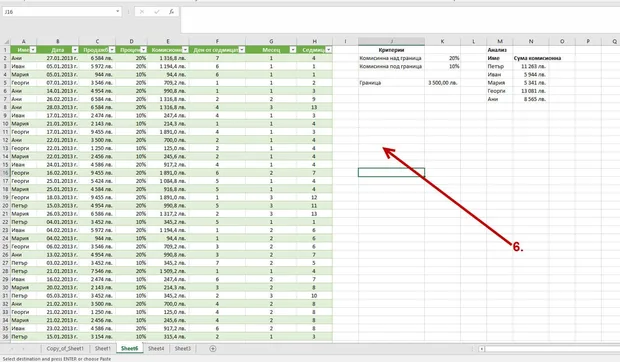The width and height of the screenshot is (620, 362).
Task: Open the filter dropdown for Име column
Action: 33,50
